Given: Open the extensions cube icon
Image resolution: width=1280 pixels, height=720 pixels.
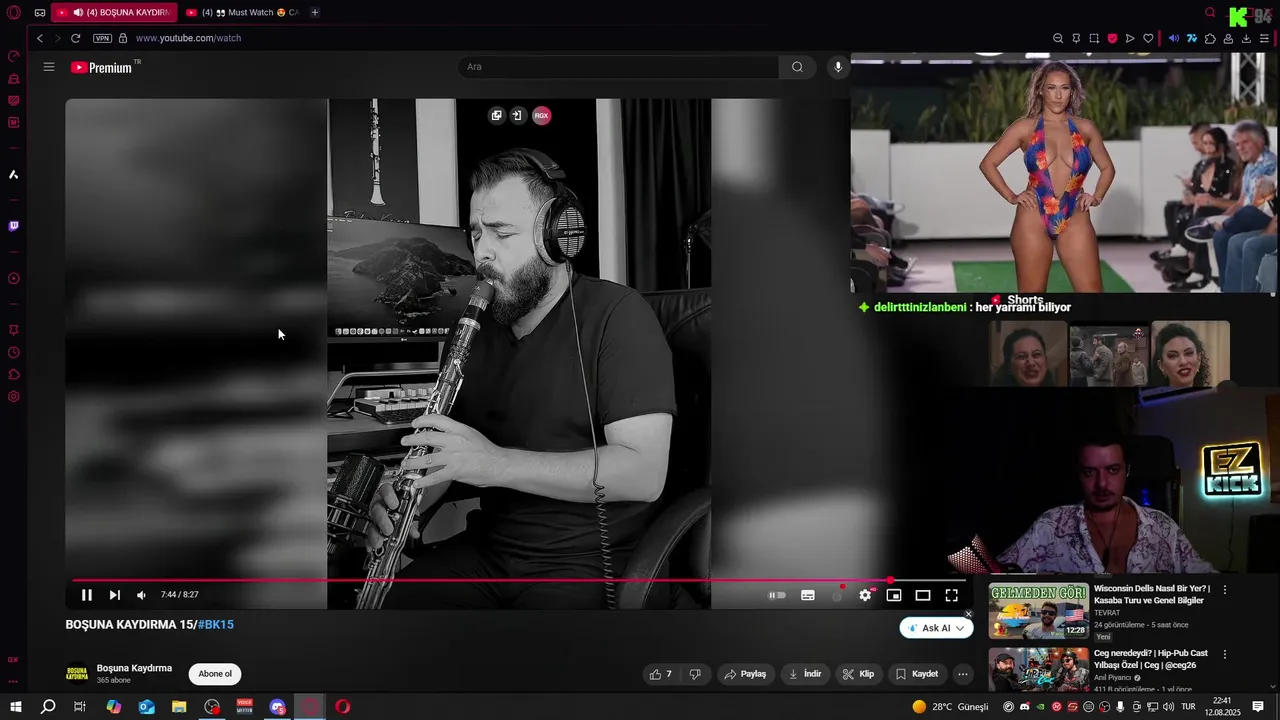Looking at the screenshot, I should coord(1210,38).
